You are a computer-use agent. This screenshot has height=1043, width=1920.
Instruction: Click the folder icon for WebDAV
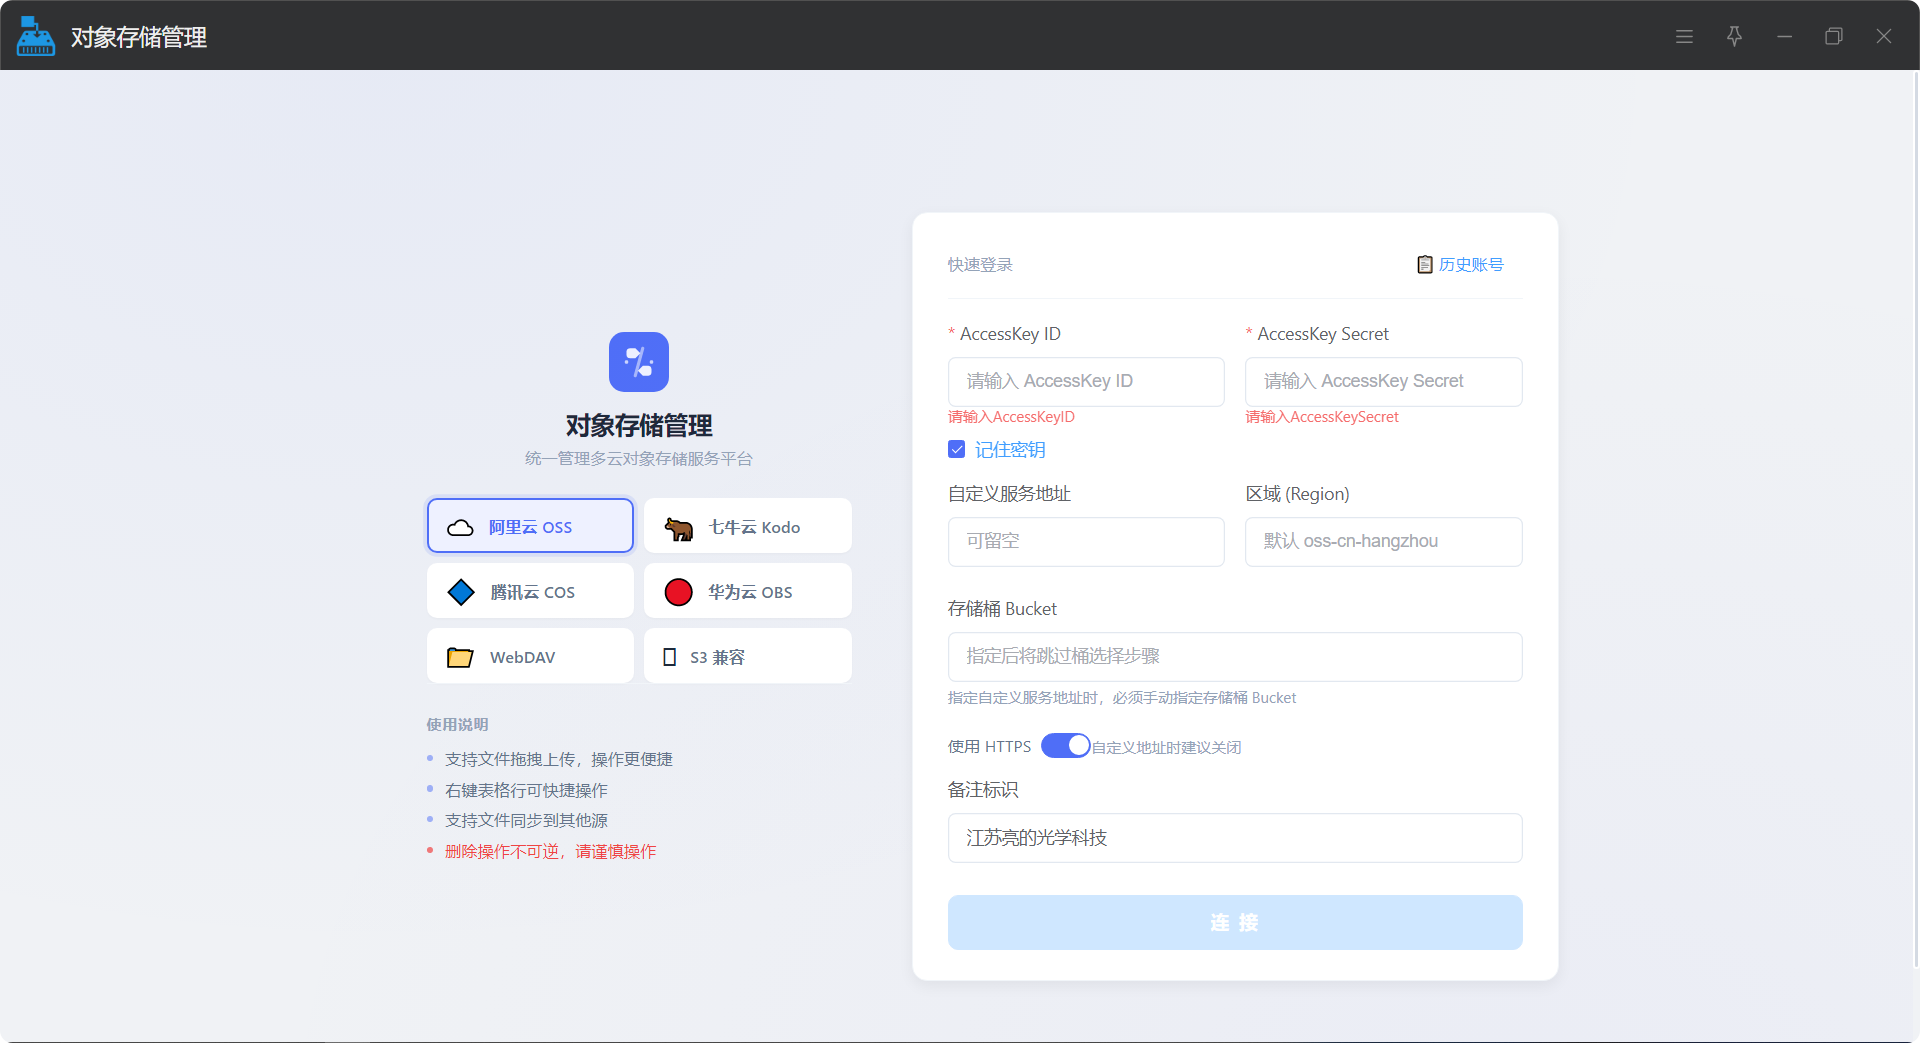460,657
